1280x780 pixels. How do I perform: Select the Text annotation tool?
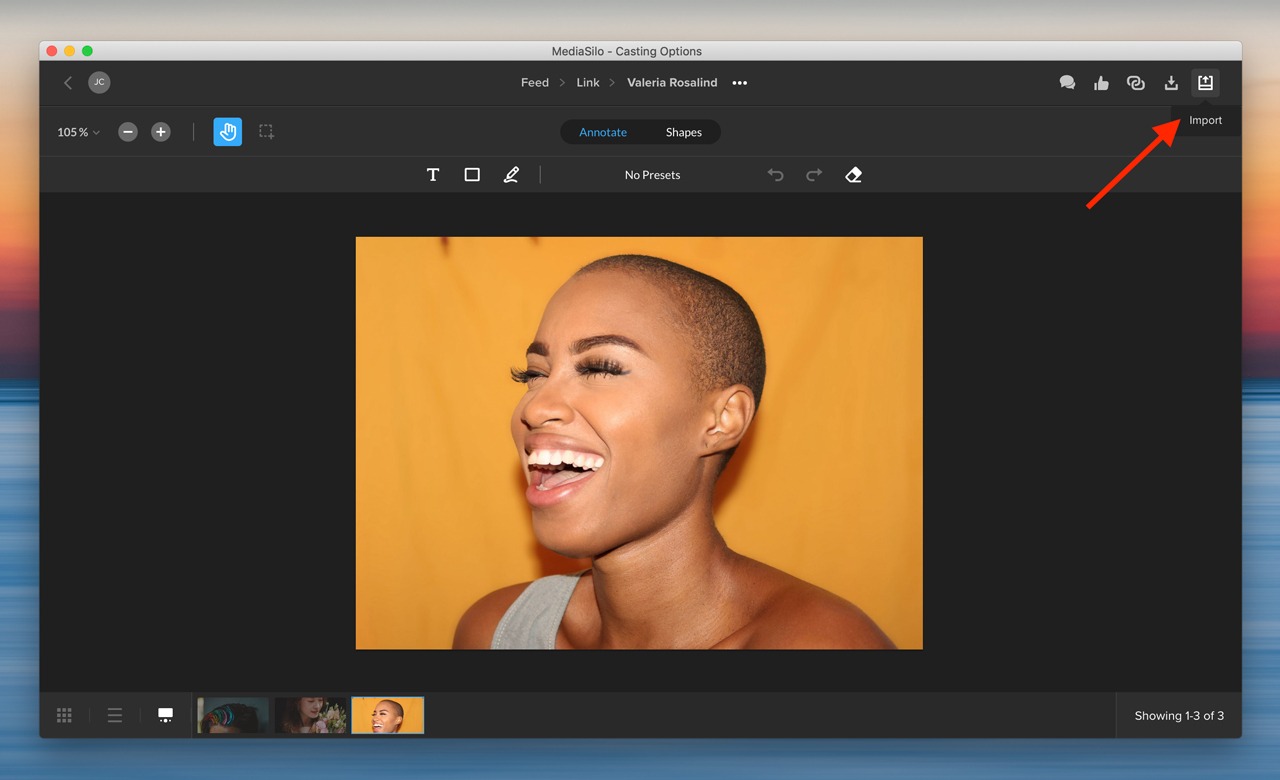click(x=433, y=175)
